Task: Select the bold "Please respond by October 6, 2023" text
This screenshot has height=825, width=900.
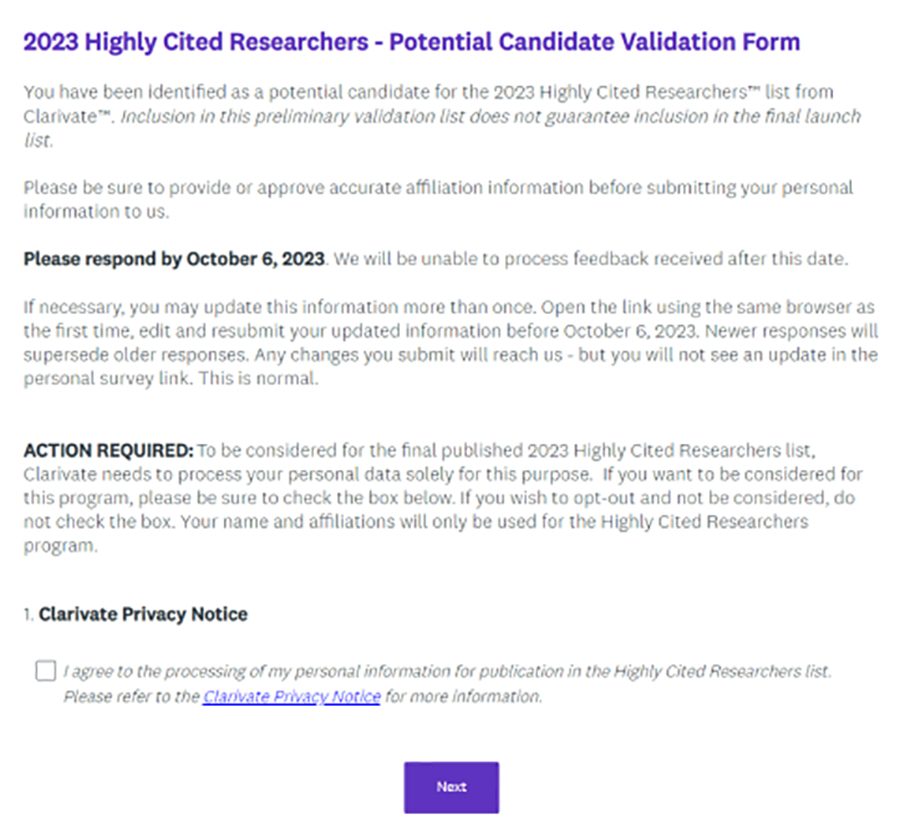Action: pos(174,259)
